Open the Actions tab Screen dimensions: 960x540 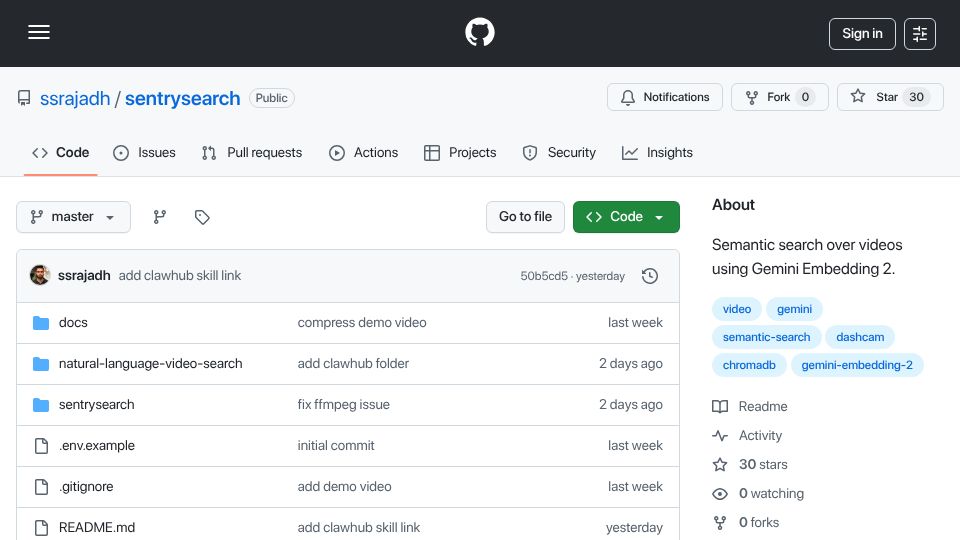(364, 152)
